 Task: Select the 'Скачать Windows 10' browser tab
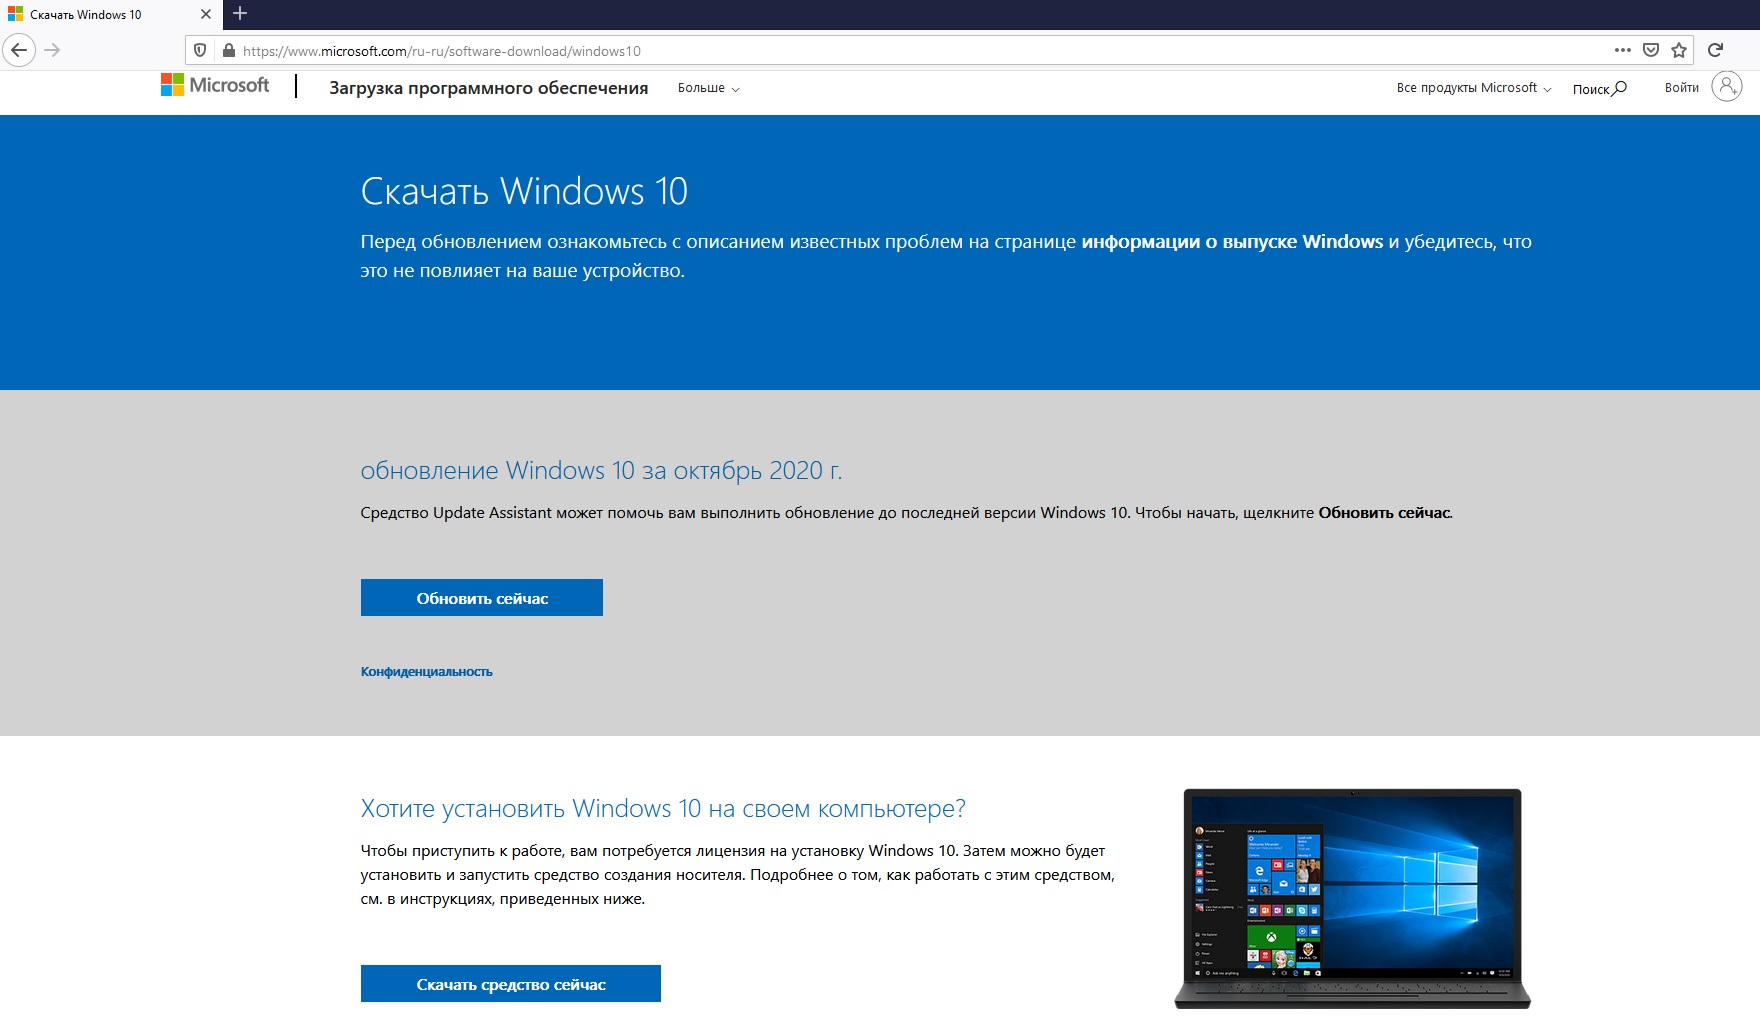(110, 14)
